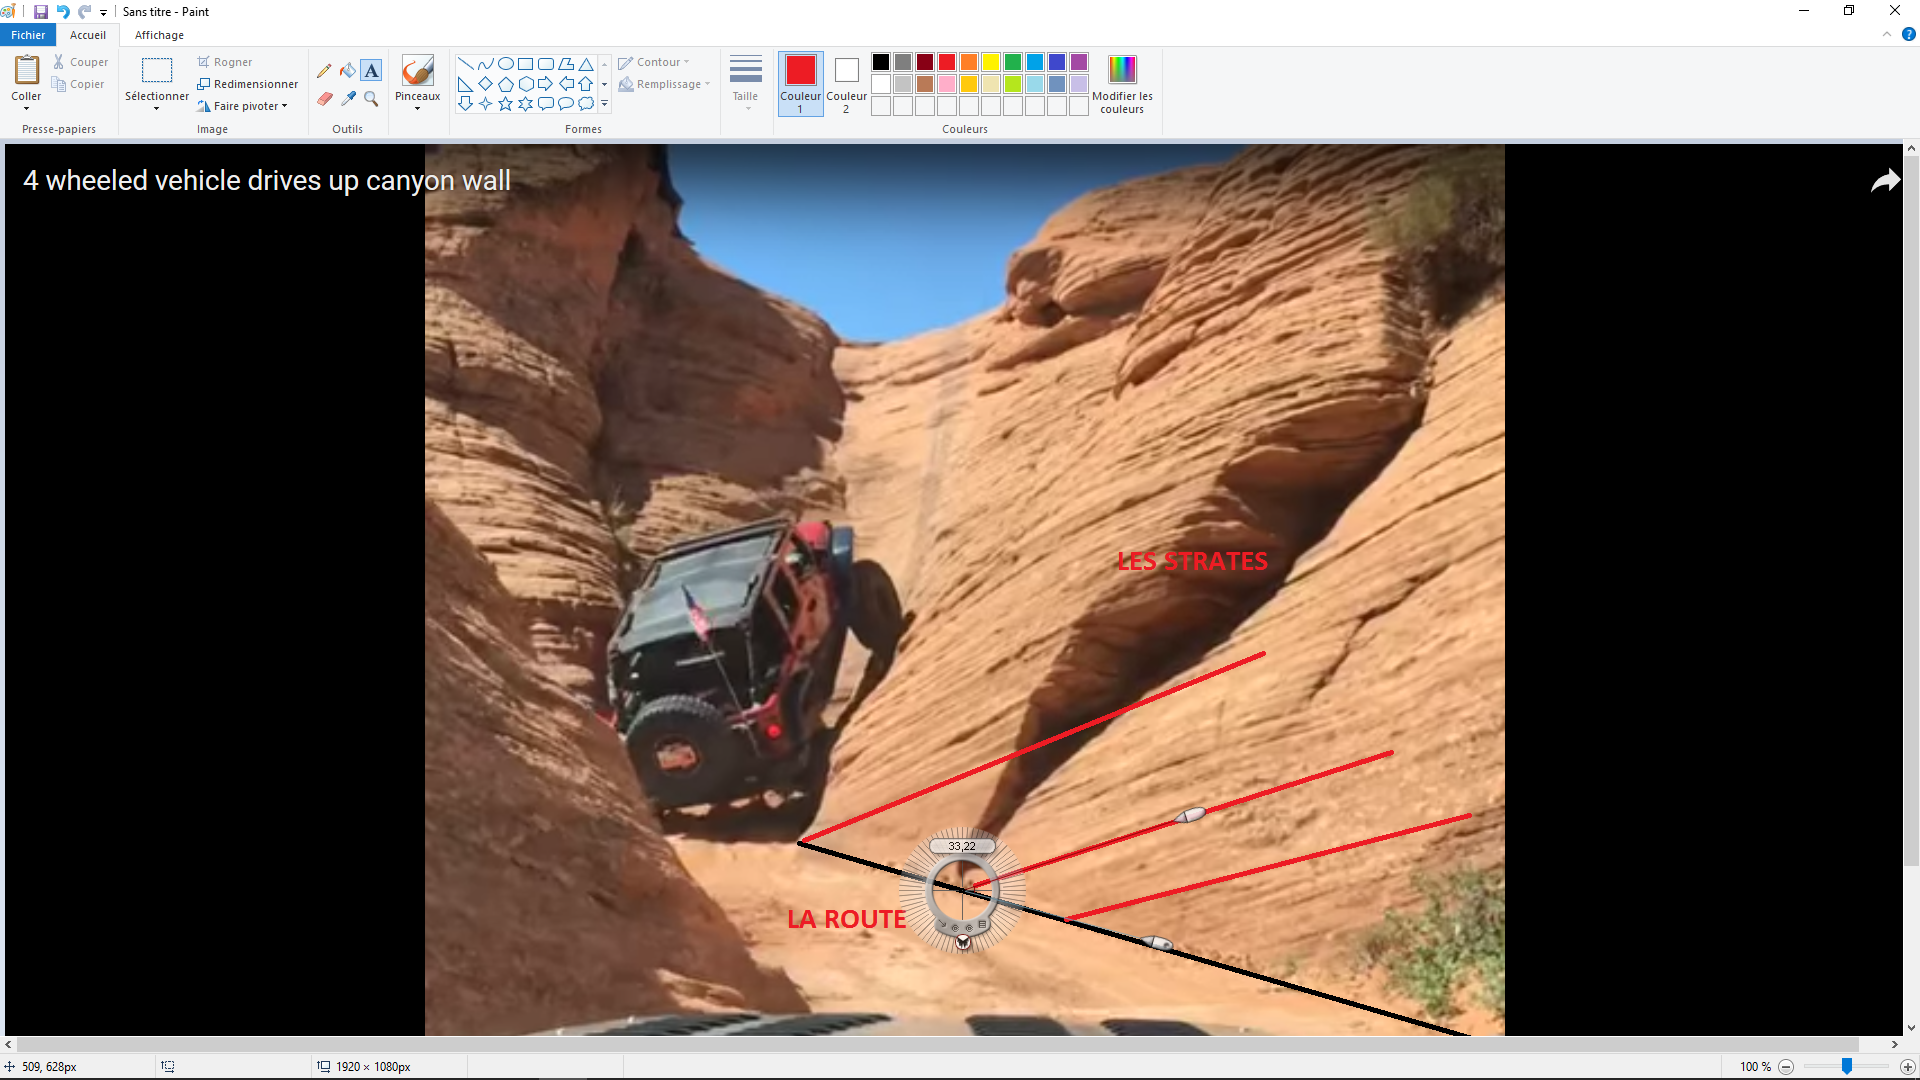Toggle the Text tool

click(371, 71)
